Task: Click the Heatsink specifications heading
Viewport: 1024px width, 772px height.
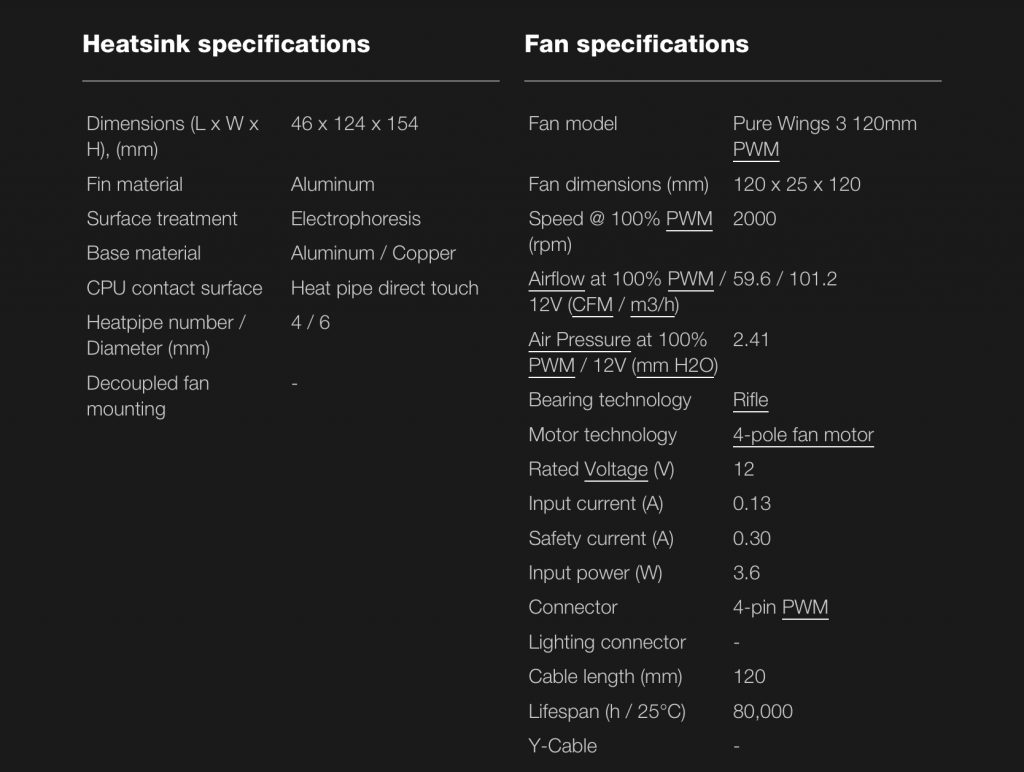Action: pyautogui.click(x=226, y=44)
